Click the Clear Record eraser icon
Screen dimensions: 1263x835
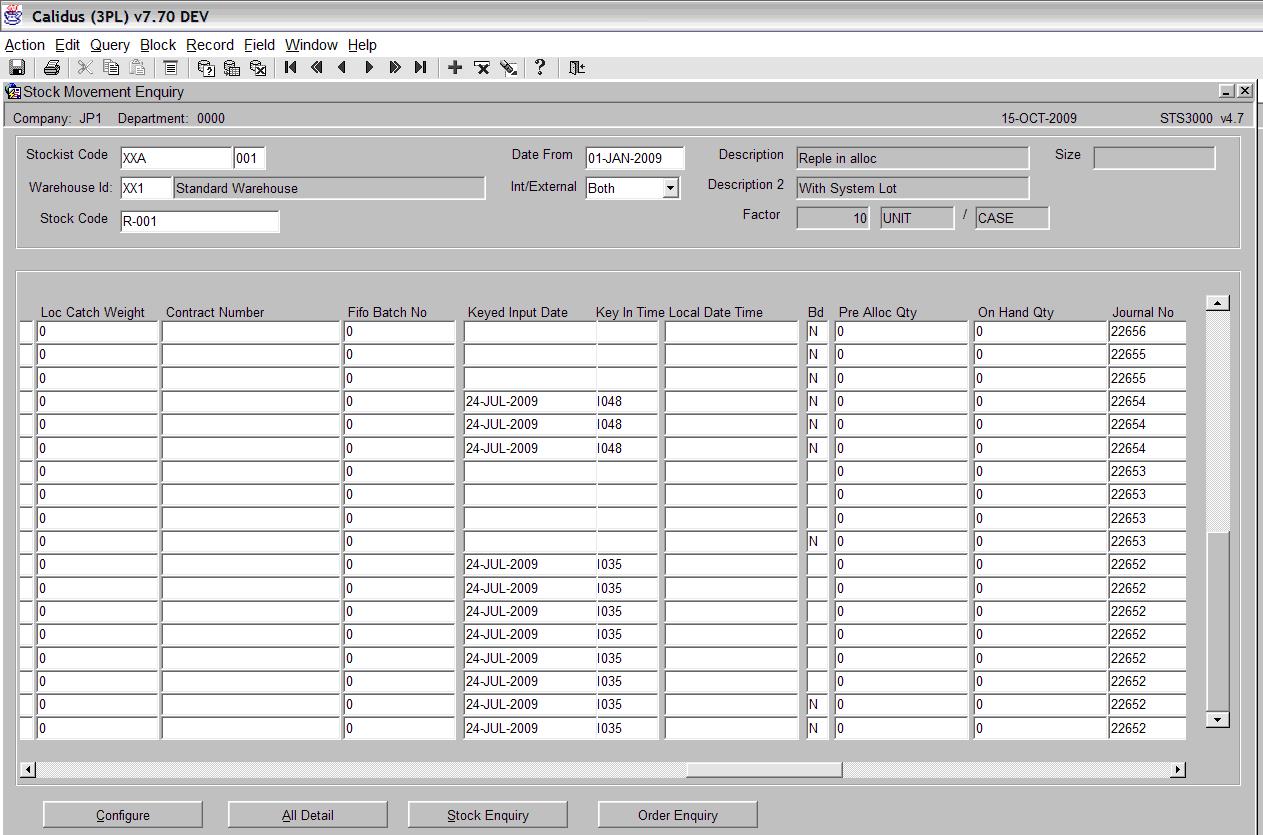[x=509, y=68]
